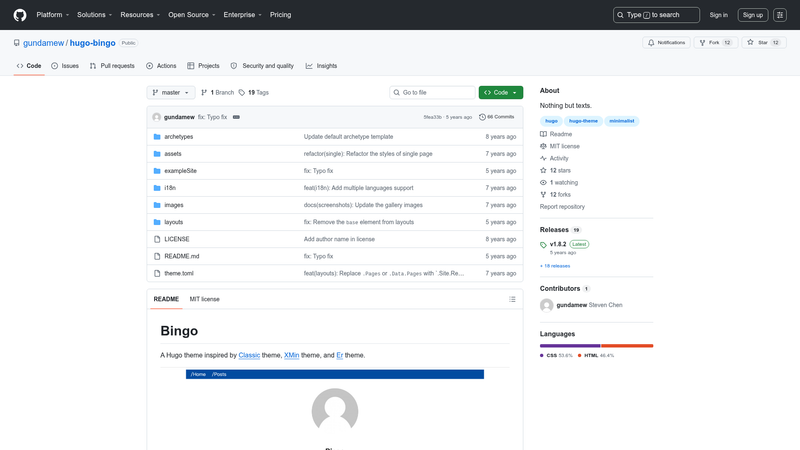This screenshot has height=450, width=800.
Task: Open the Classic theme link in README
Action: (249, 355)
